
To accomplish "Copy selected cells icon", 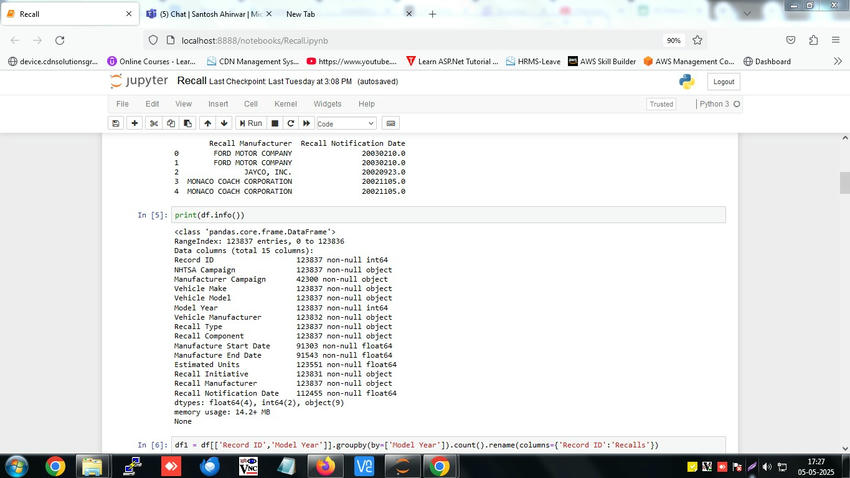I will (x=171, y=124).
